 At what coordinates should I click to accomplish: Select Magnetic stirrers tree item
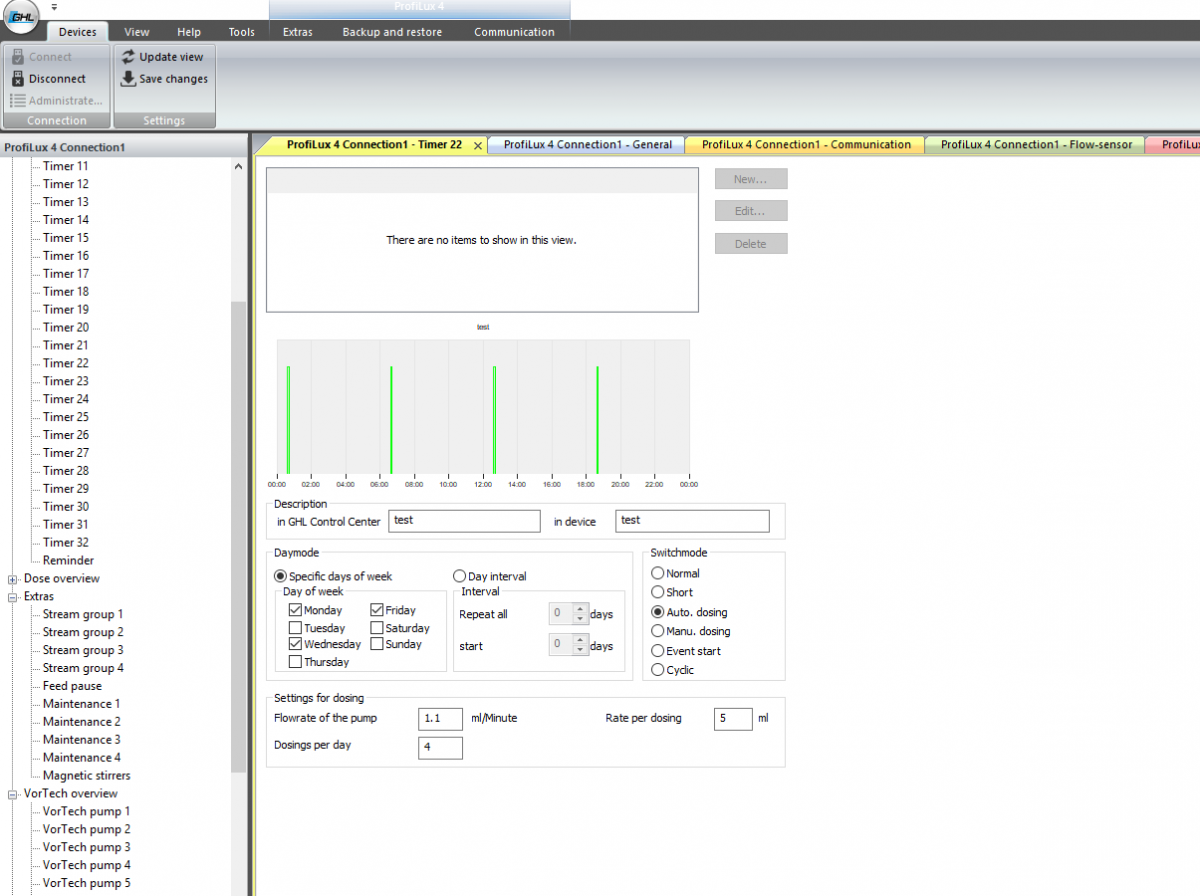[x=86, y=776]
